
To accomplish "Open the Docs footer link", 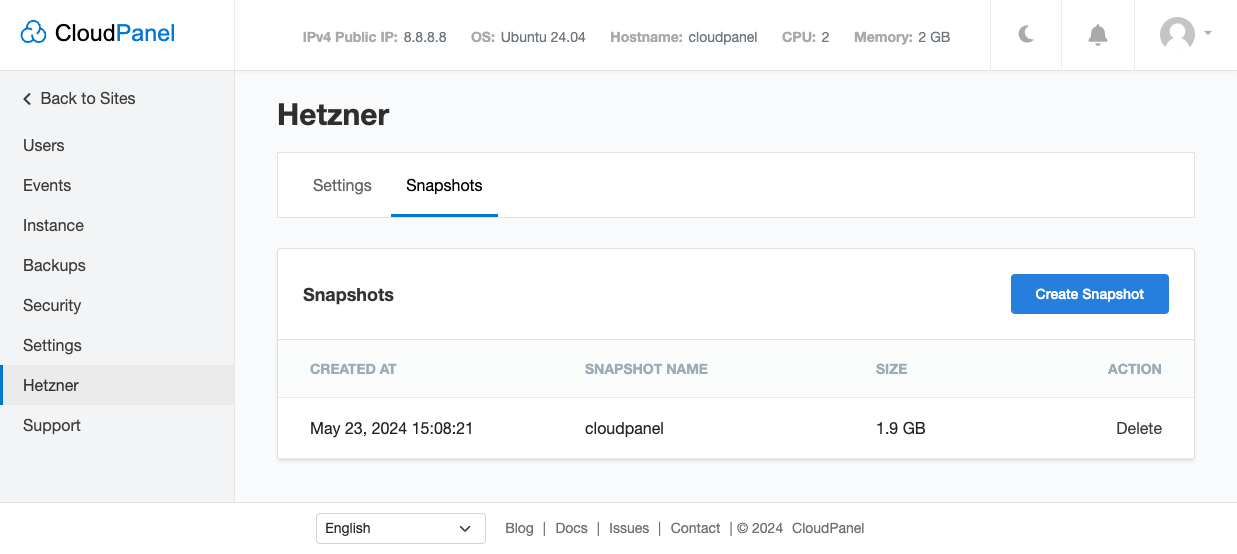I will pyautogui.click(x=571, y=528).
